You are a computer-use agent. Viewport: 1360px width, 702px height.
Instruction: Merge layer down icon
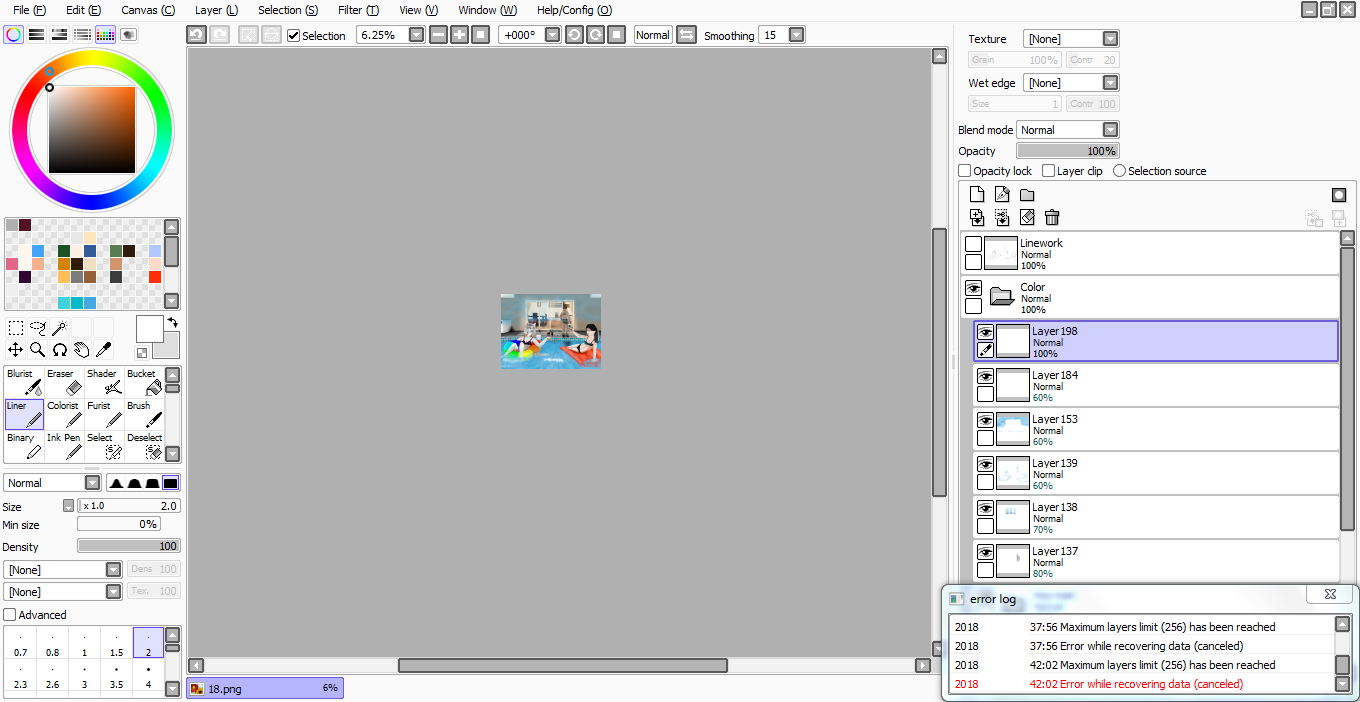(x=977, y=217)
